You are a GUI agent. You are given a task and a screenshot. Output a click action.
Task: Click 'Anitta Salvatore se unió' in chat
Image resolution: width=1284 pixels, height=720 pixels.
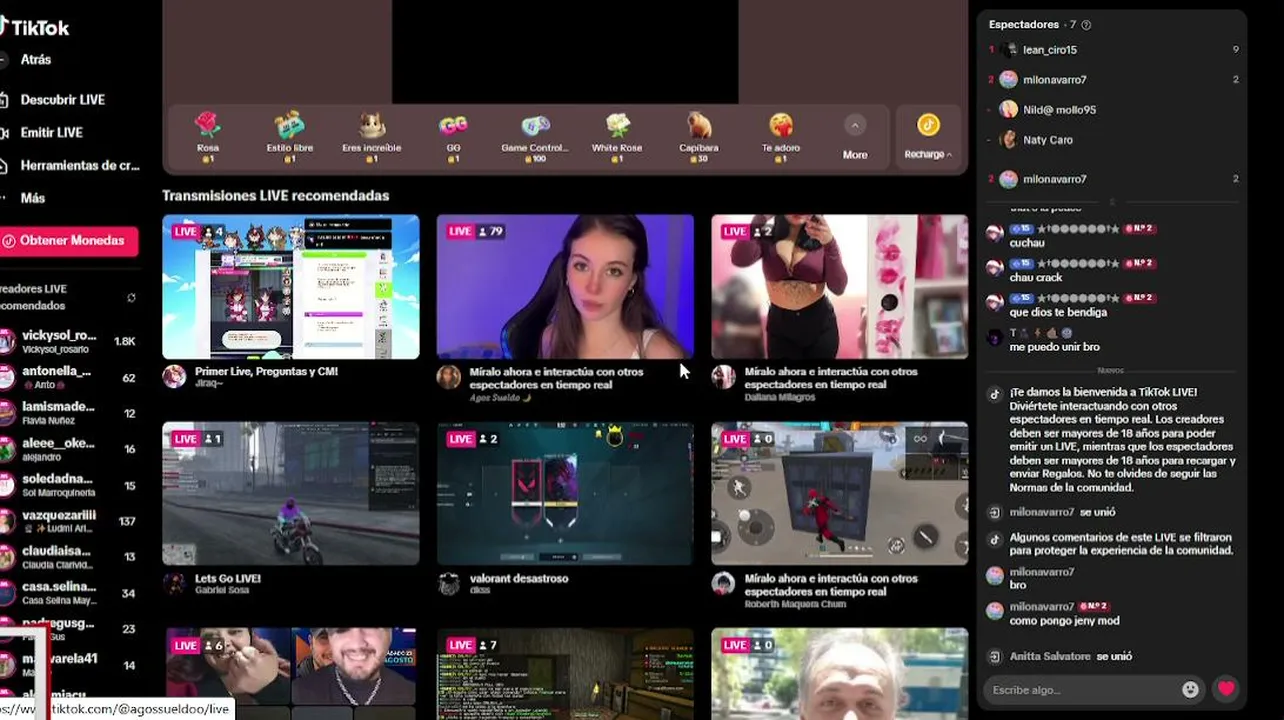click(1071, 656)
